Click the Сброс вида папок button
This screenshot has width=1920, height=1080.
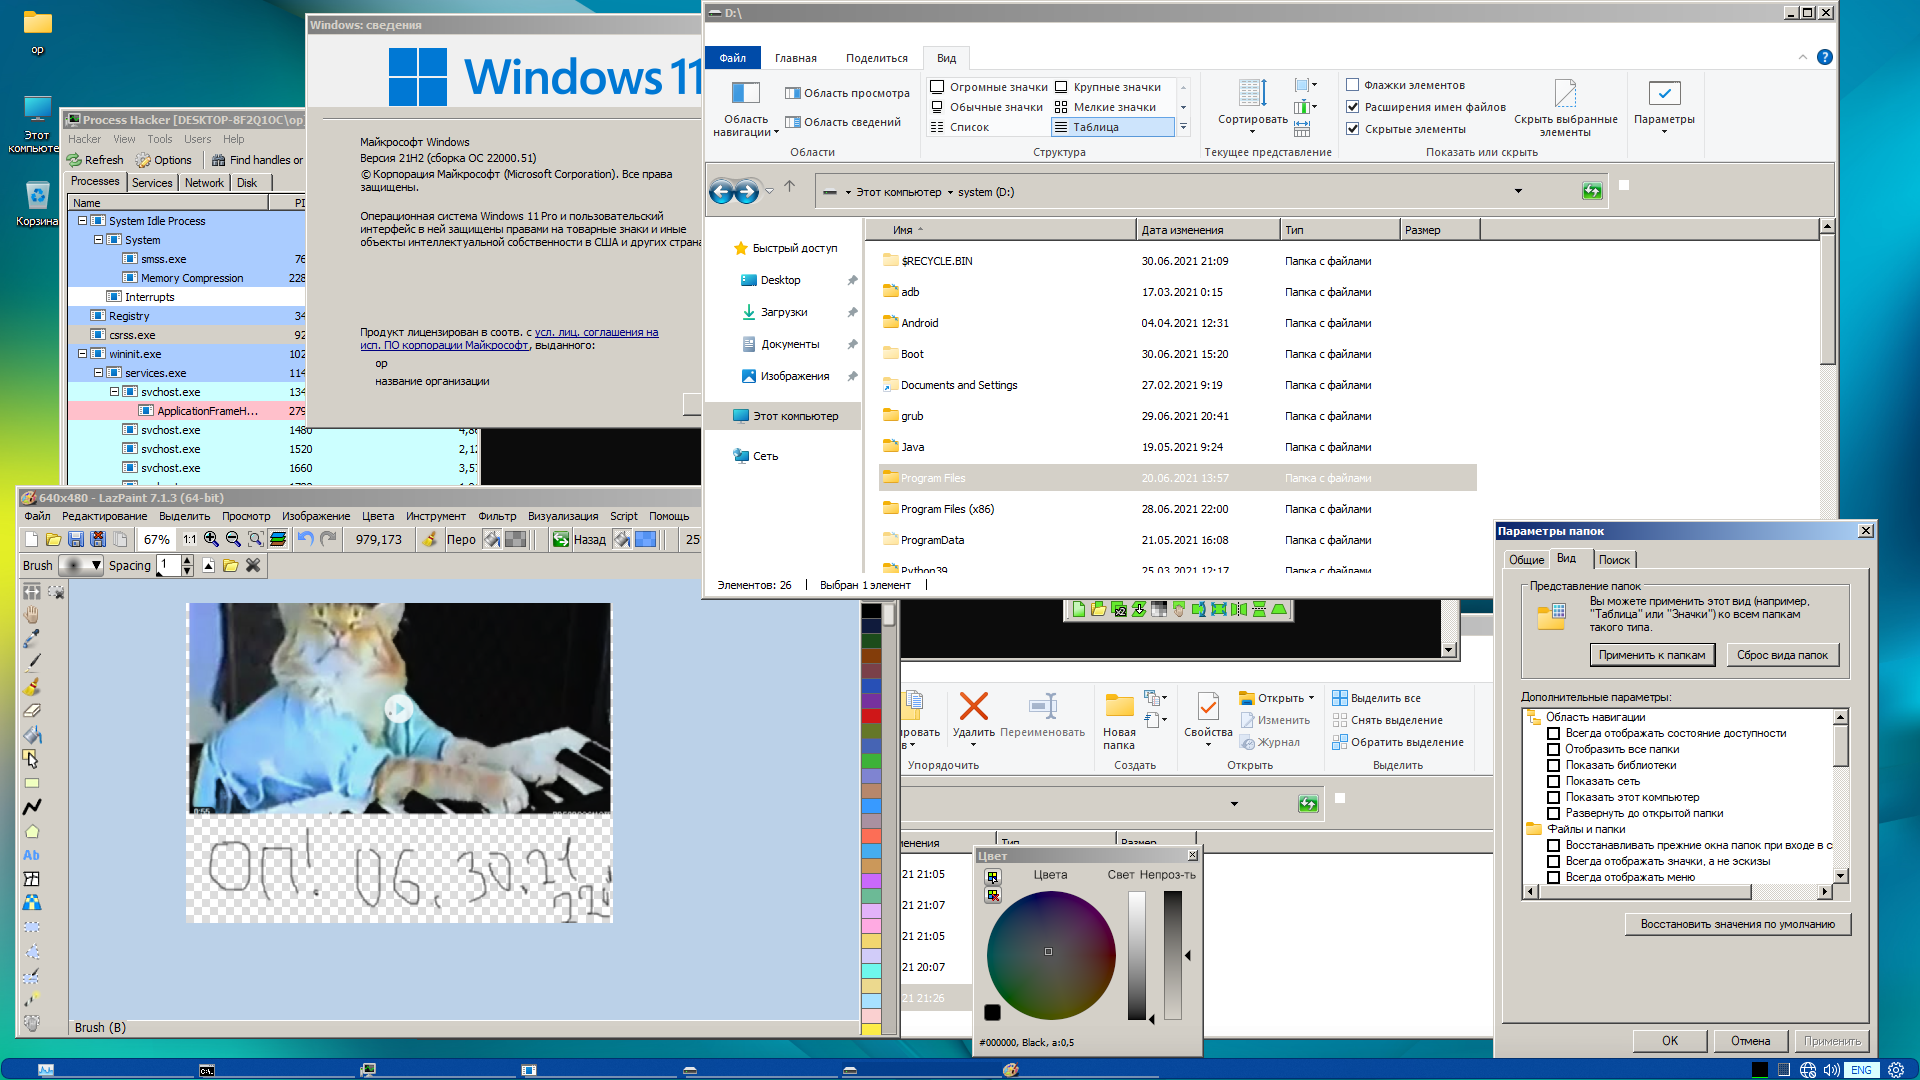click(x=1782, y=655)
